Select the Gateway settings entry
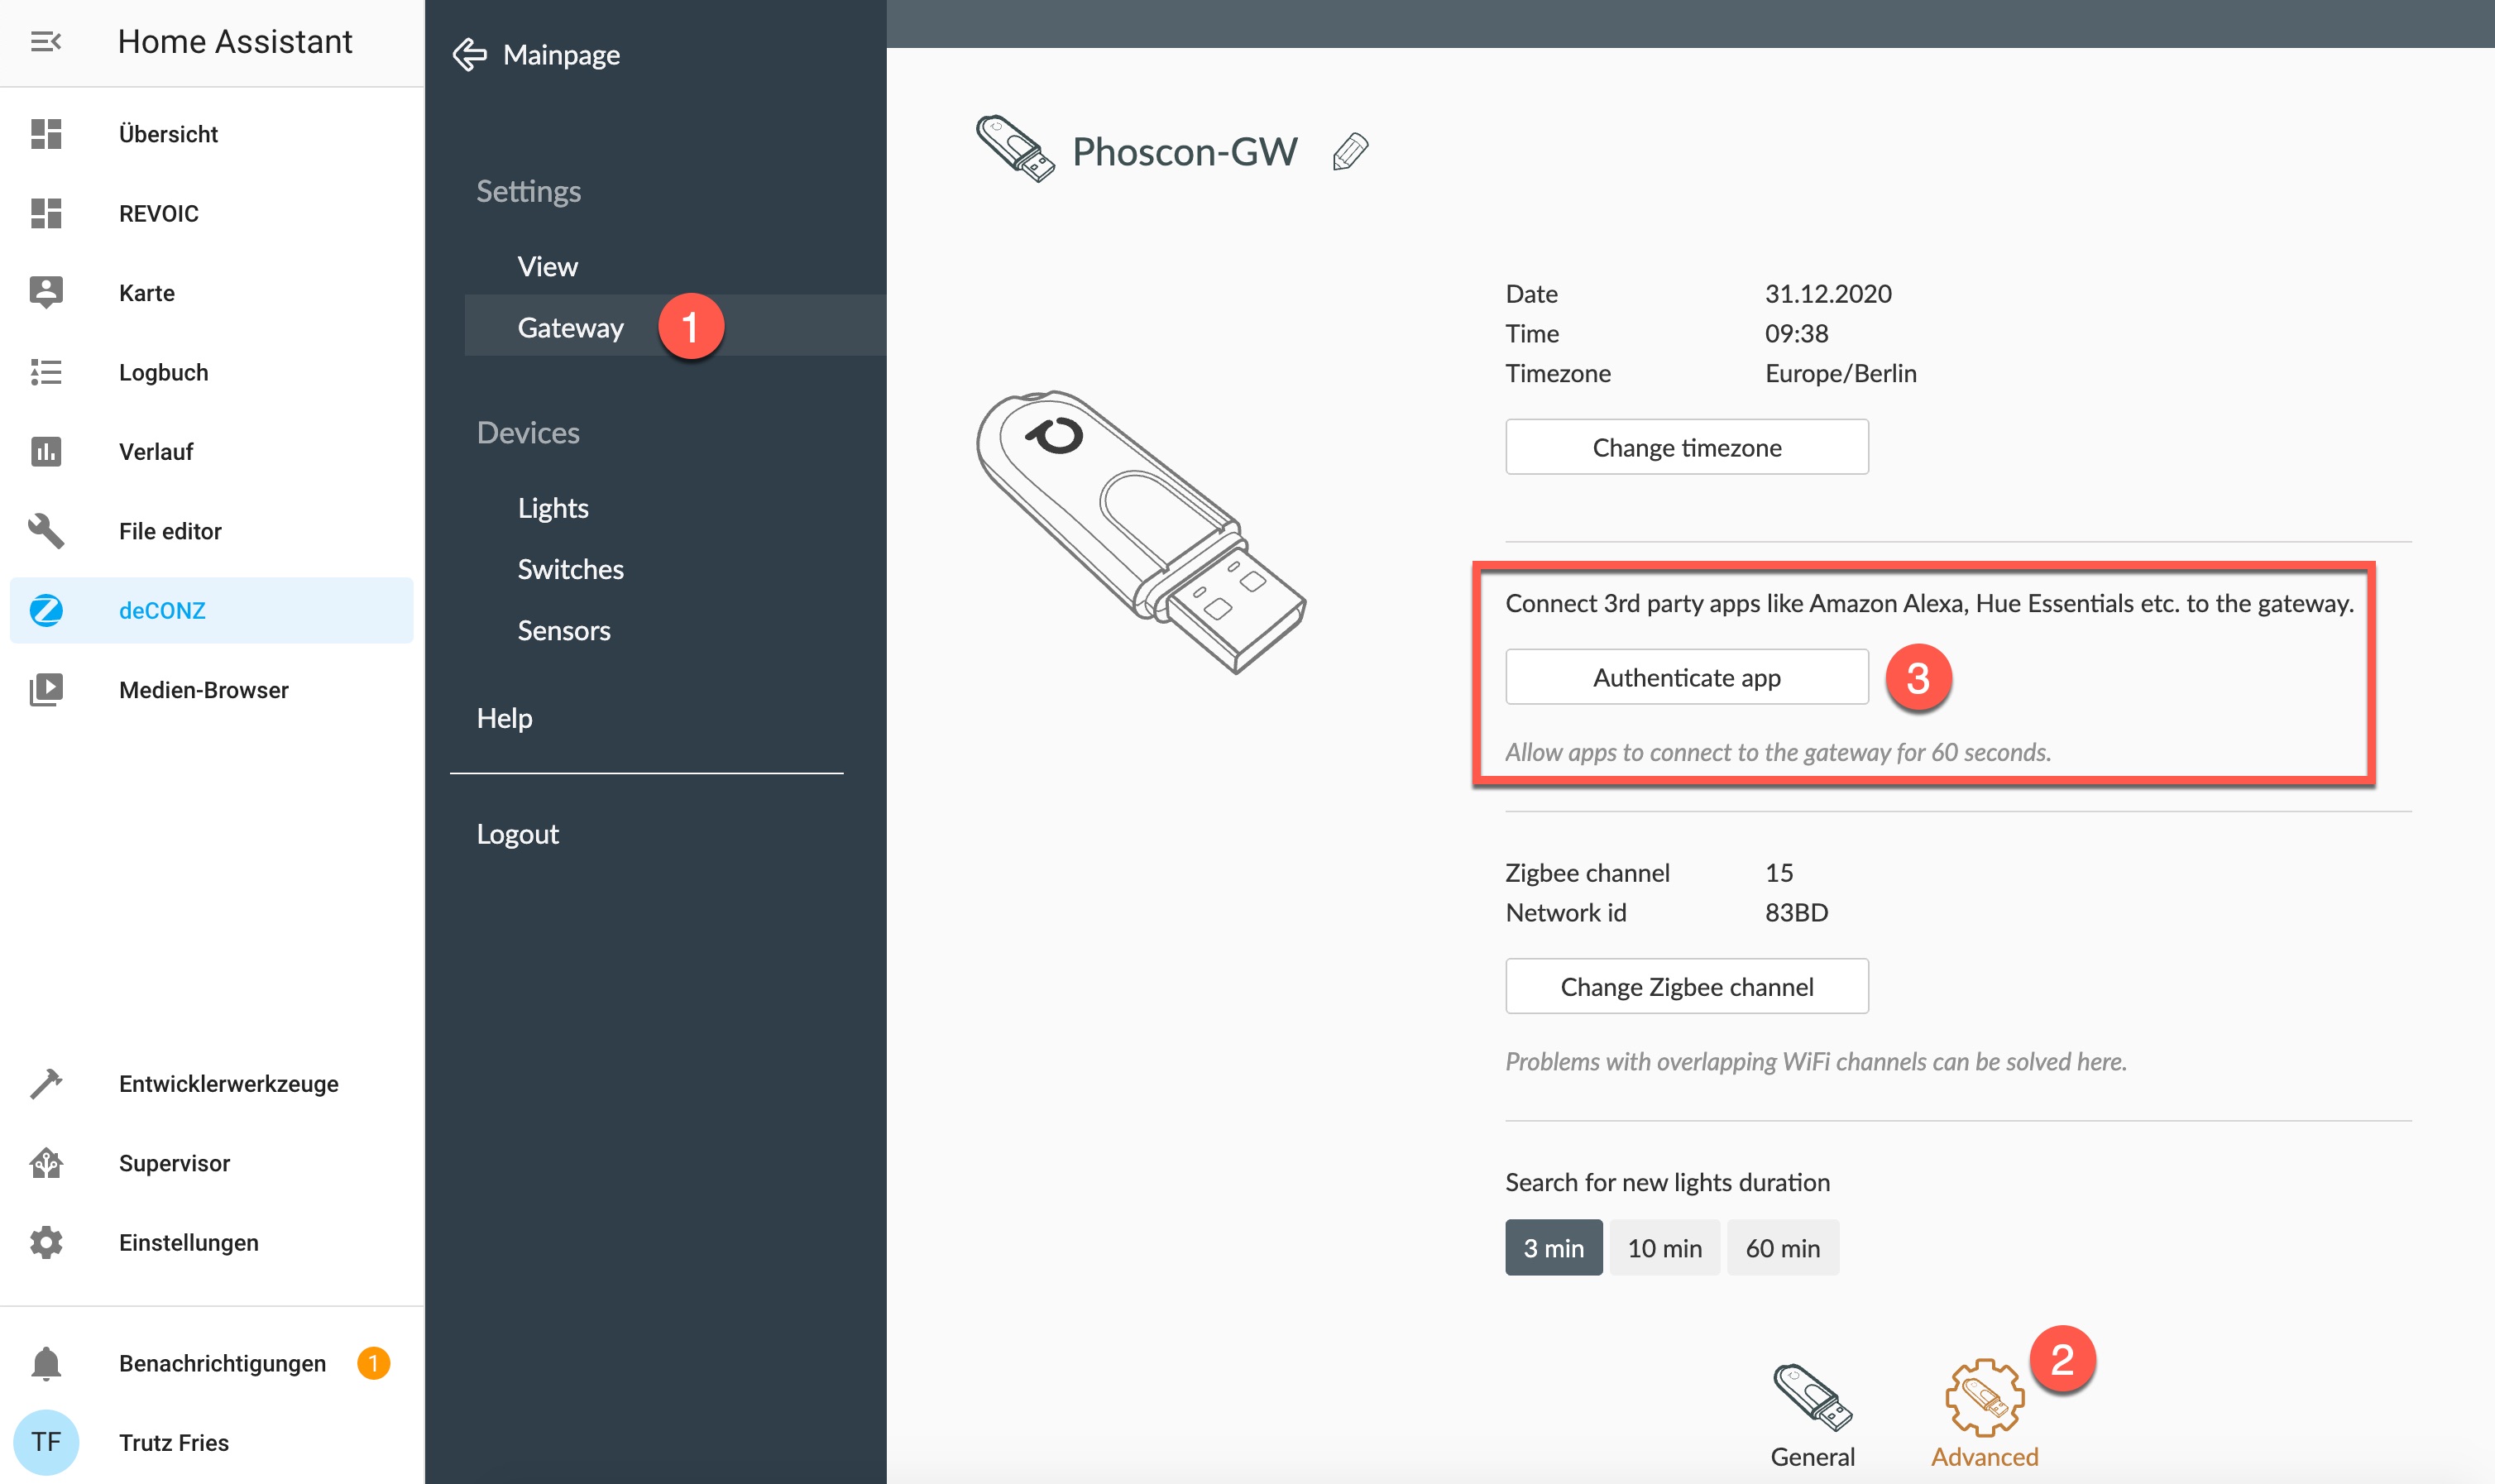This screenshot has width=2495, height=1484. (x=570, y=327)
